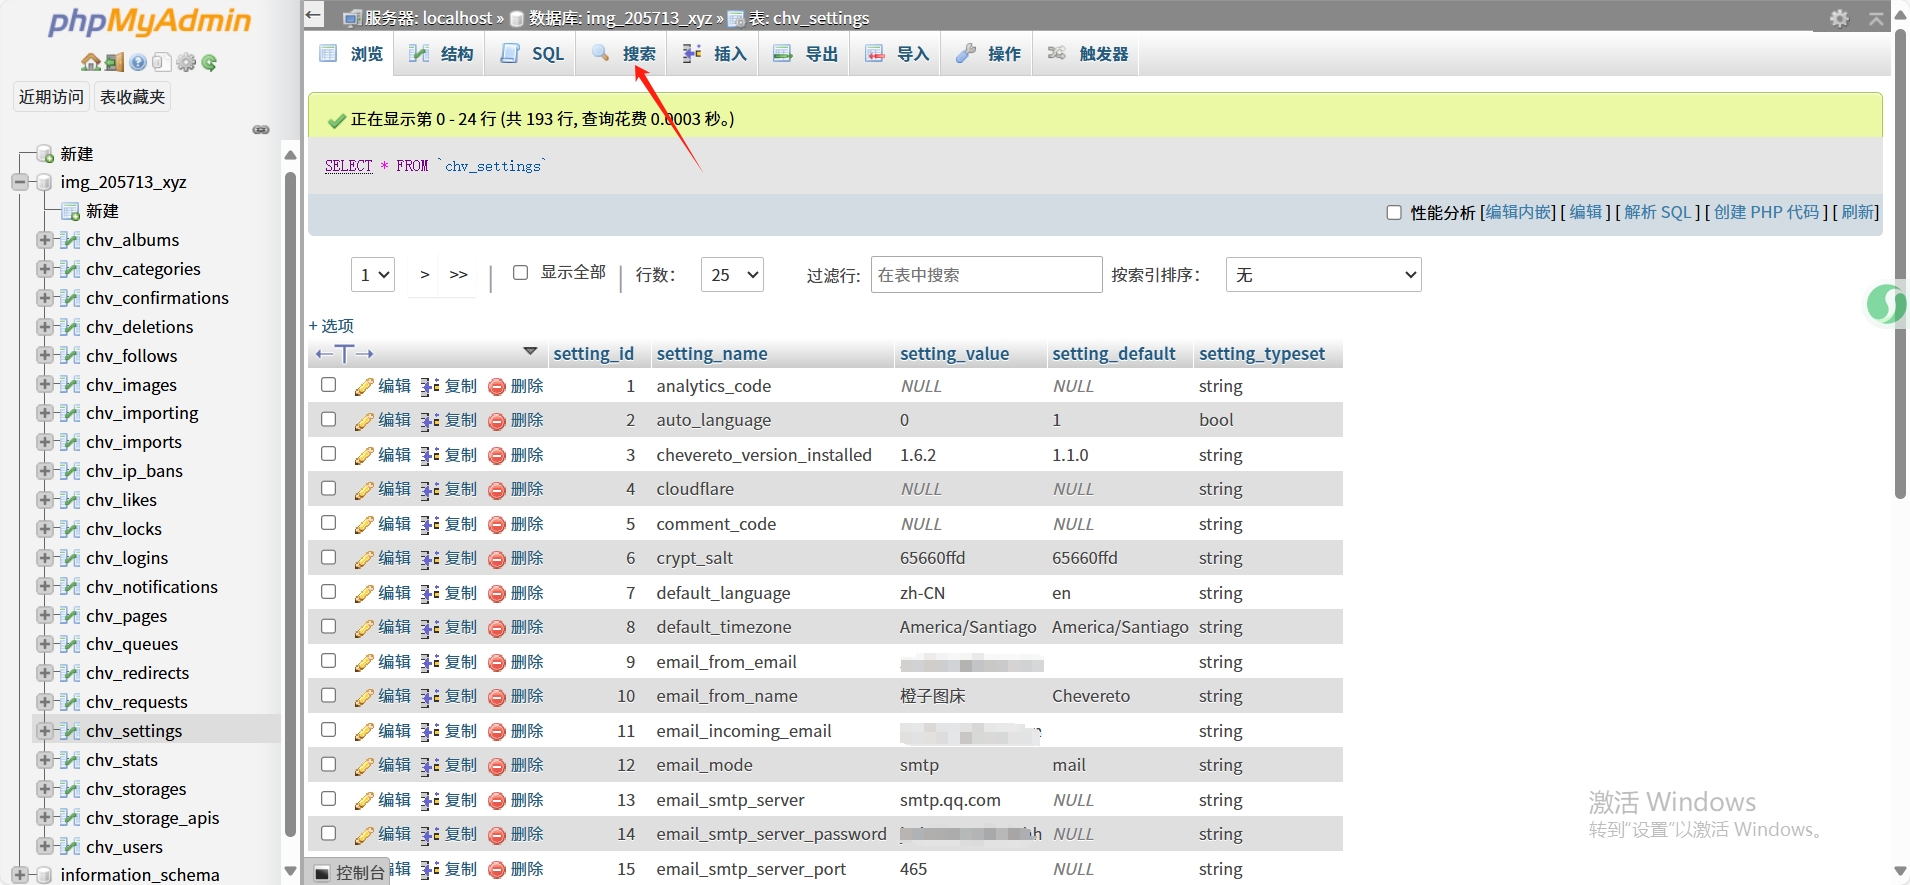
Task: Click the log out icon beside home
Action: (115, 63)
